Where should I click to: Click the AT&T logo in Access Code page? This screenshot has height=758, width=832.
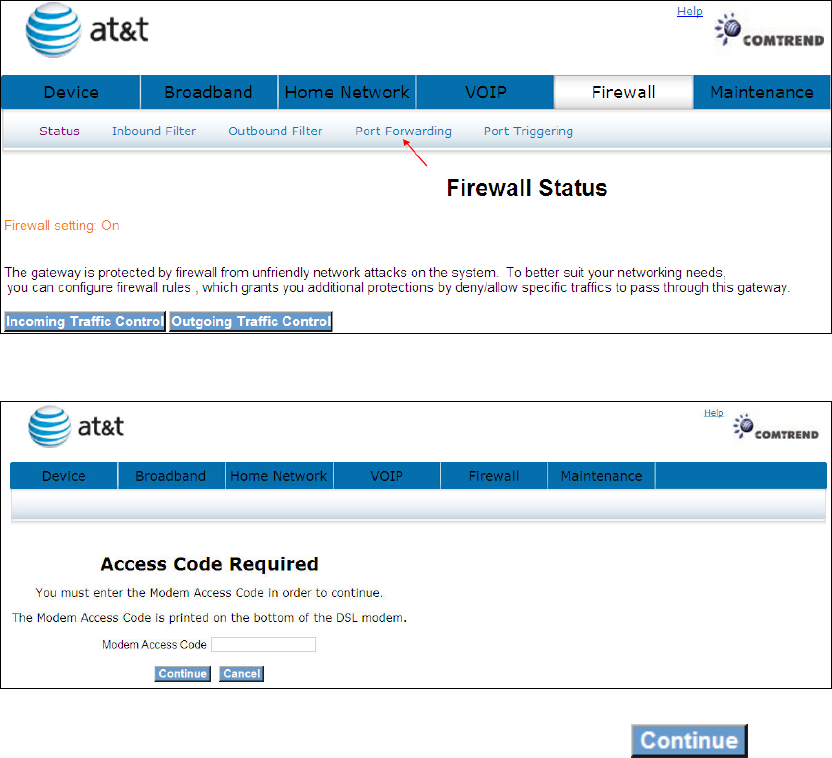pos(76,426)
